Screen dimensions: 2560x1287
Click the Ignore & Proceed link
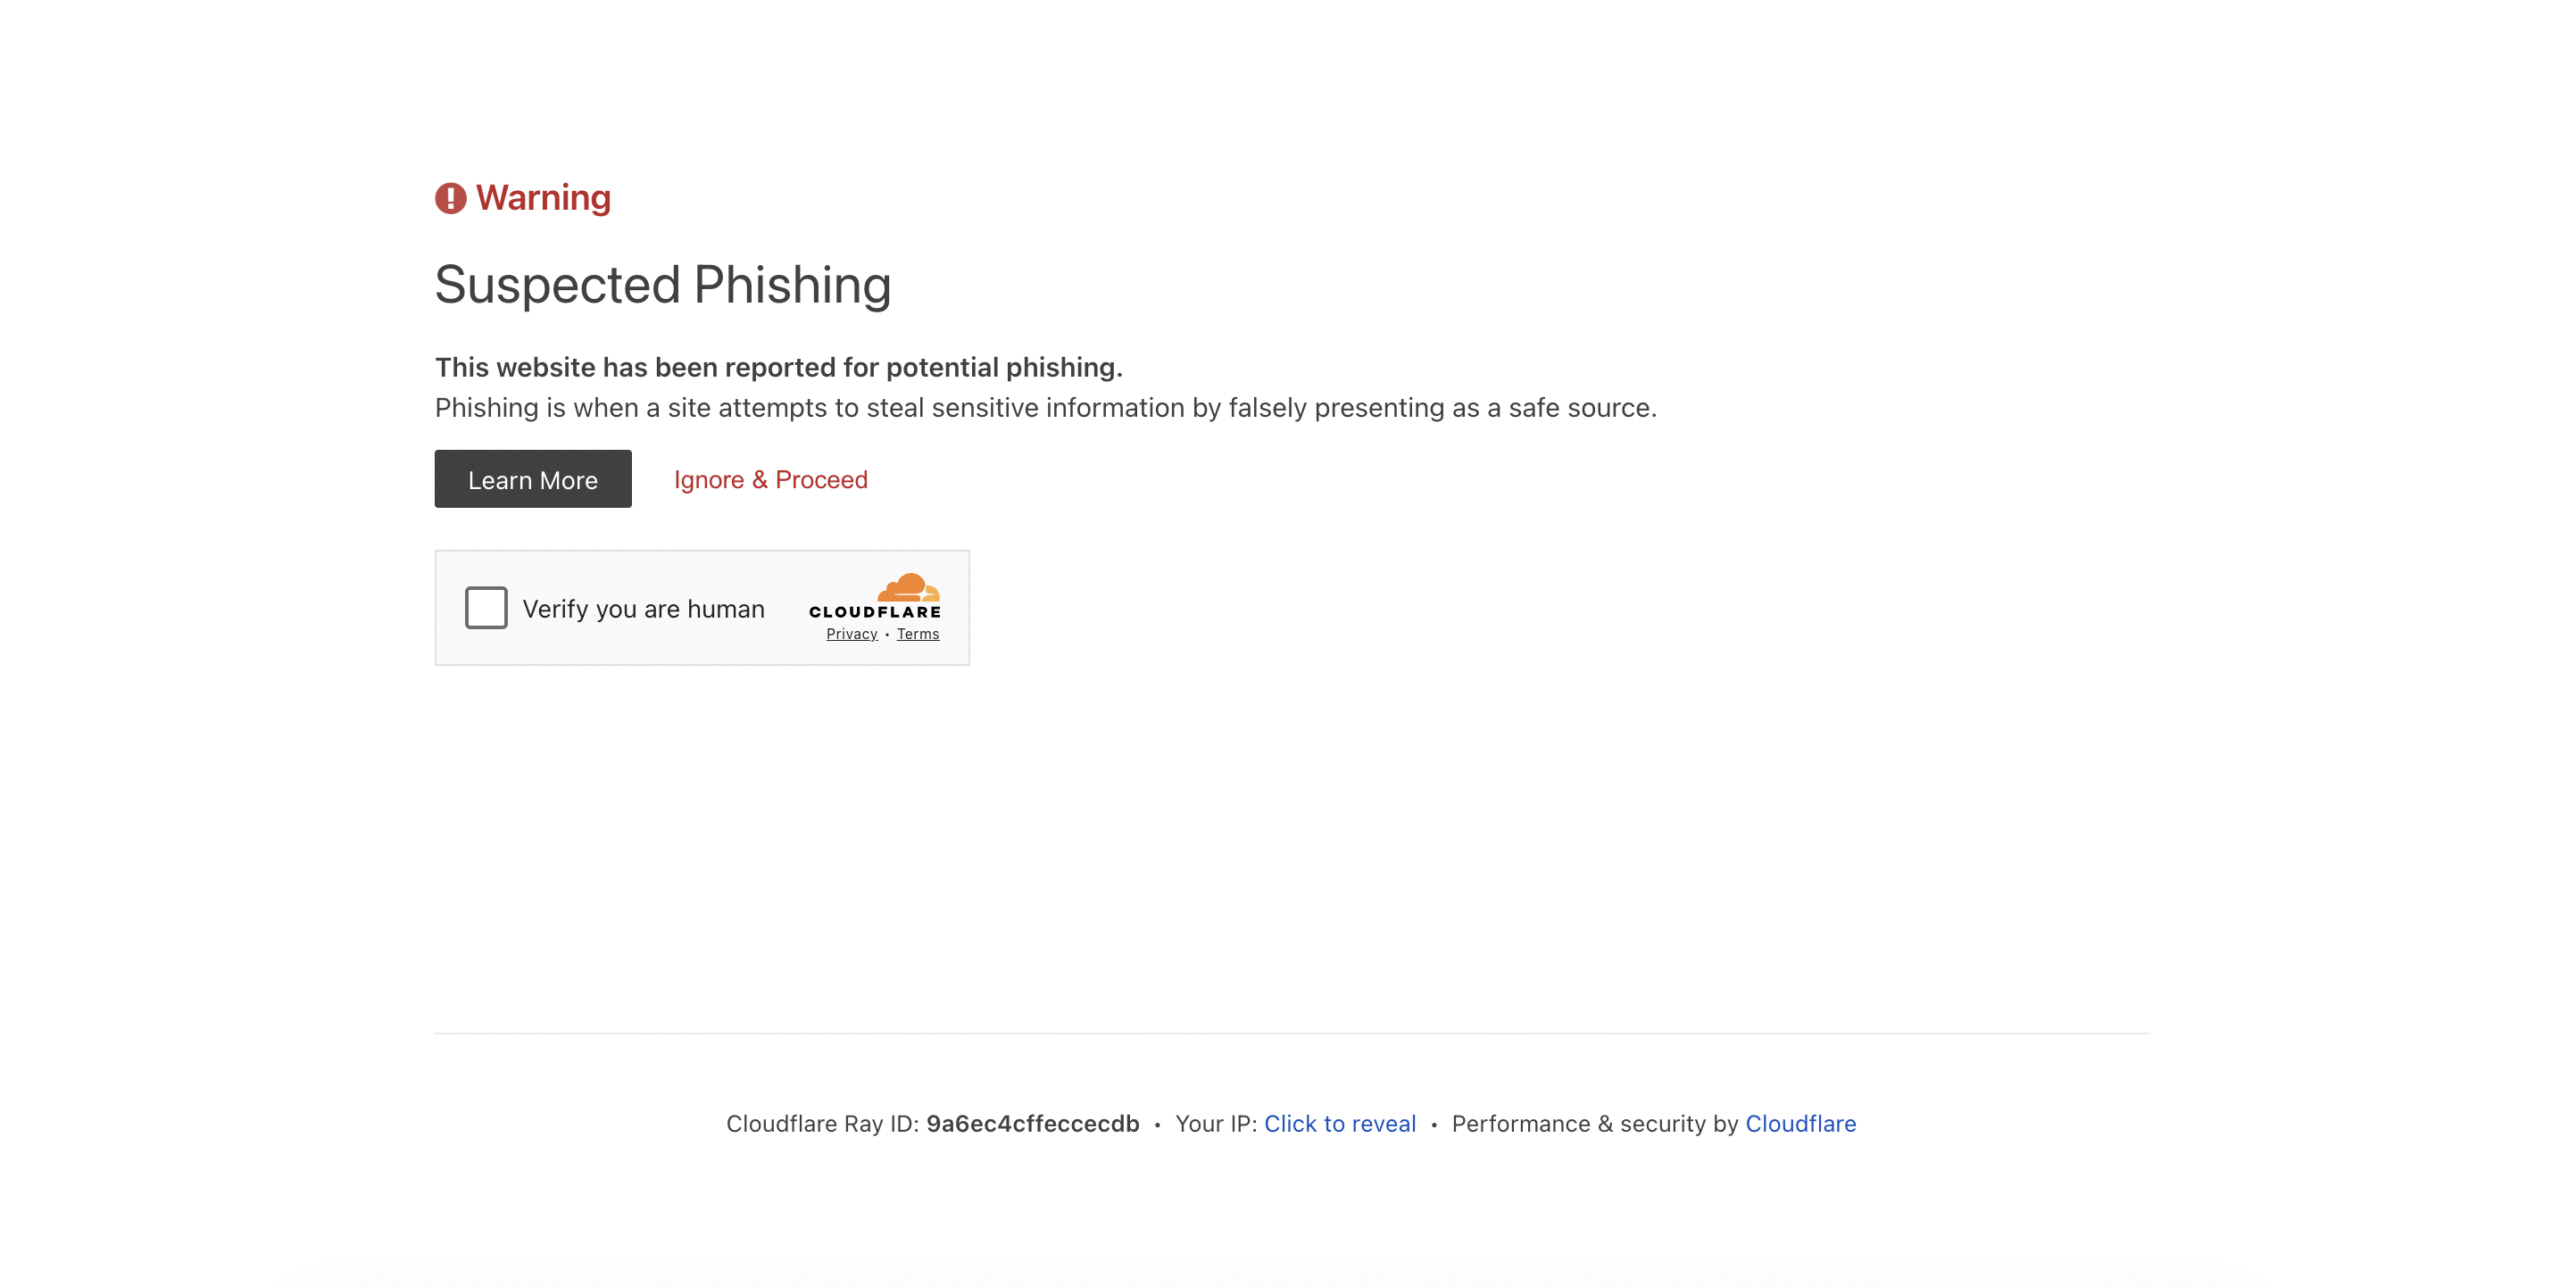click(770, 480)
